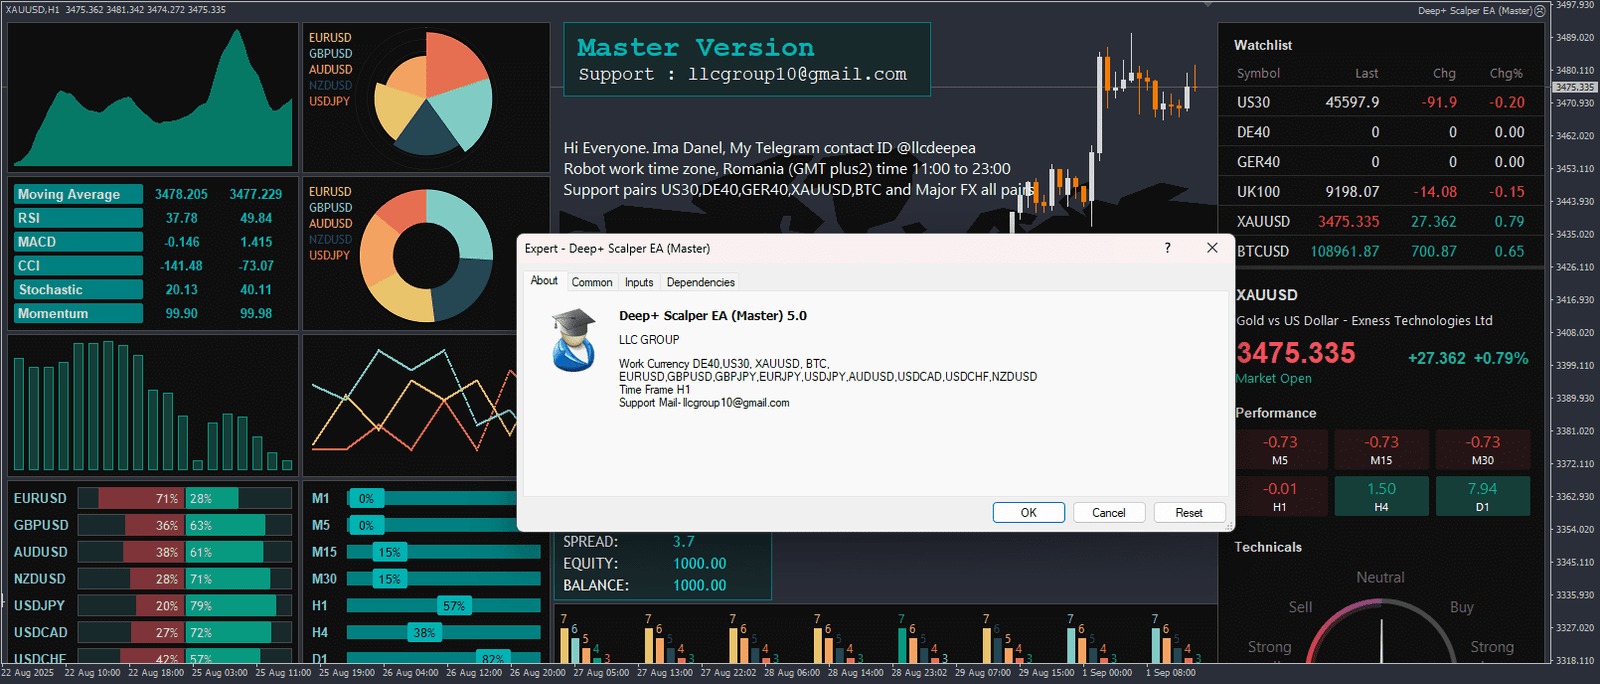This screenshot has width=1600, height=684.
Task: Click the 1 Sep 08:00 time axis label
Action: coord(1170,673)
